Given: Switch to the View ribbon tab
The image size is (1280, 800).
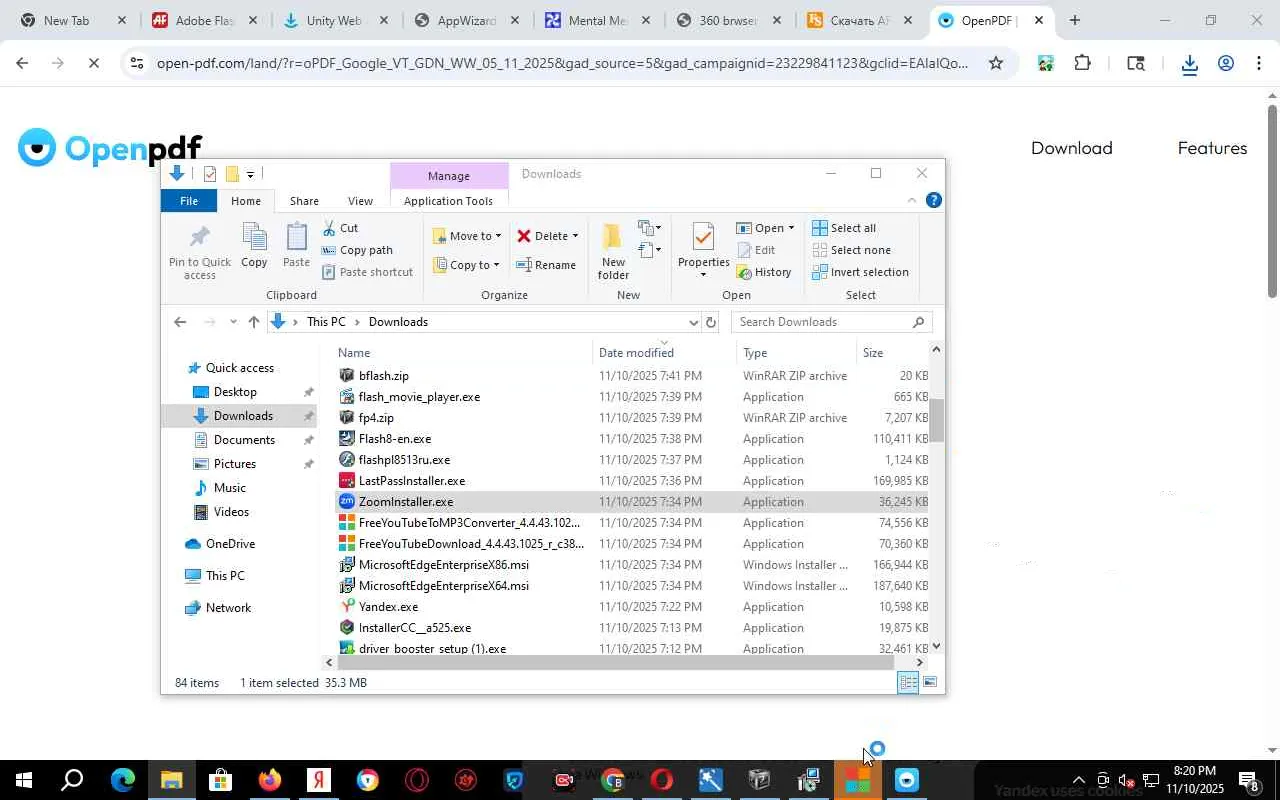Looking at the screenshot, I should pos(360,201).
